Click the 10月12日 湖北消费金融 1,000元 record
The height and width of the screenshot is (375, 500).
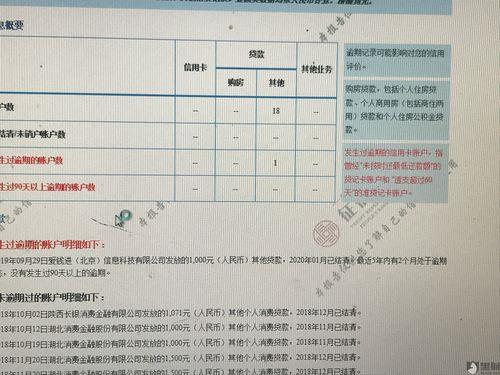(x=180, y=328)
